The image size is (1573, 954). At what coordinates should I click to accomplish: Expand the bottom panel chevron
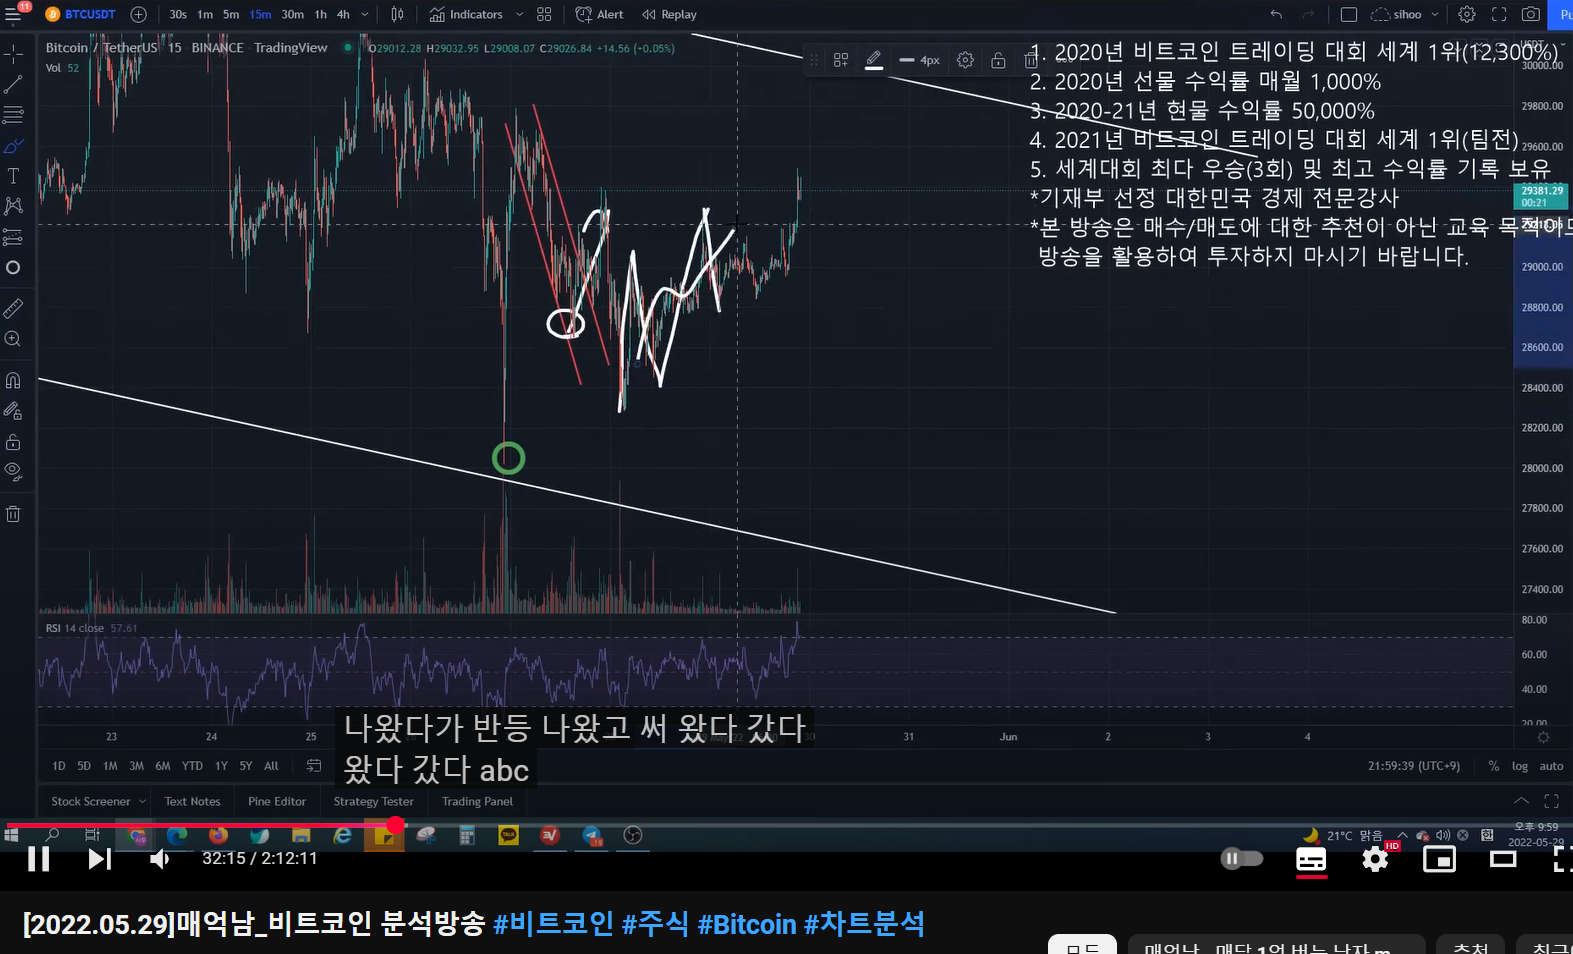tap(1521, 801)
